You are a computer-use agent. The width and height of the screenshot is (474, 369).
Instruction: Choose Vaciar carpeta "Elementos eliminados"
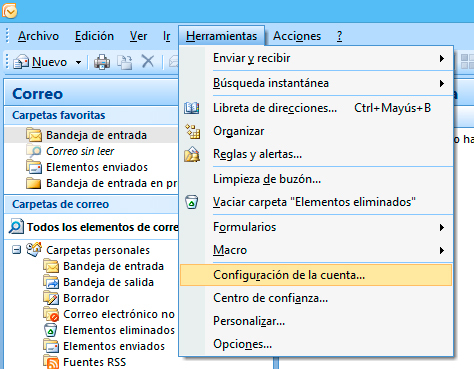pyautogui.click(x=316, y=202)
